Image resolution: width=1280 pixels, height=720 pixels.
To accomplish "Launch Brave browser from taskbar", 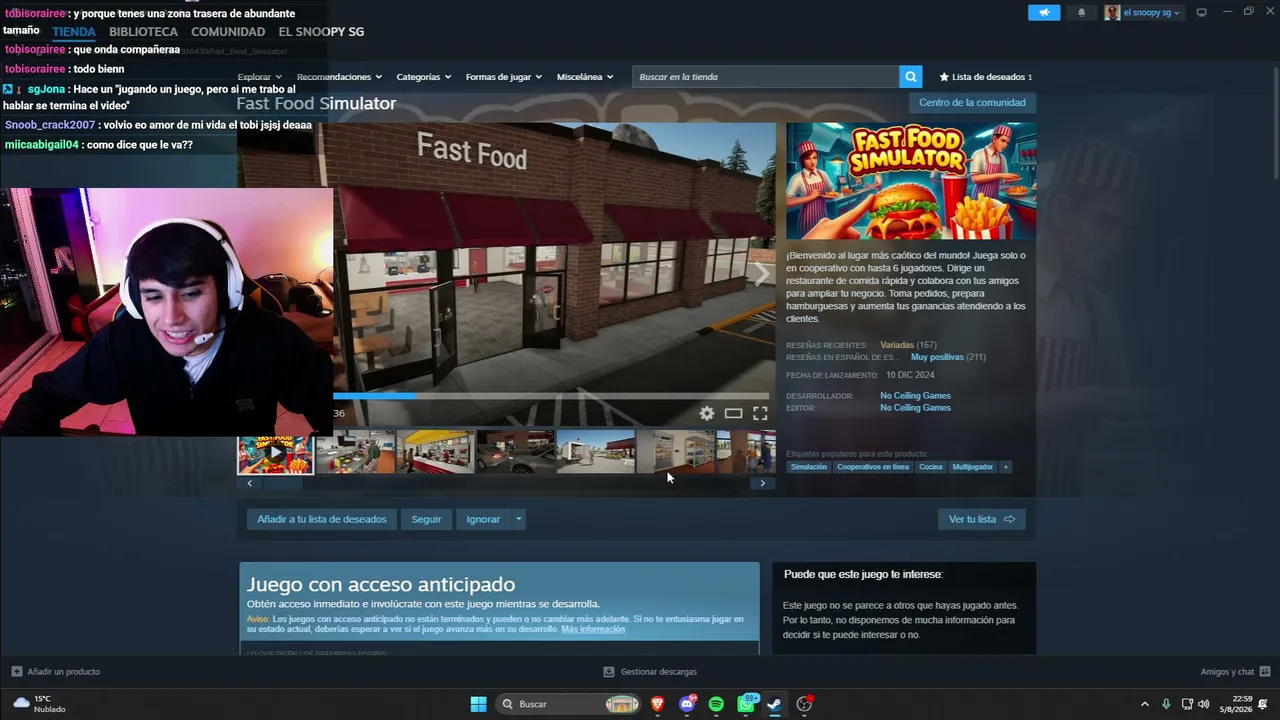I will (658, 704).
